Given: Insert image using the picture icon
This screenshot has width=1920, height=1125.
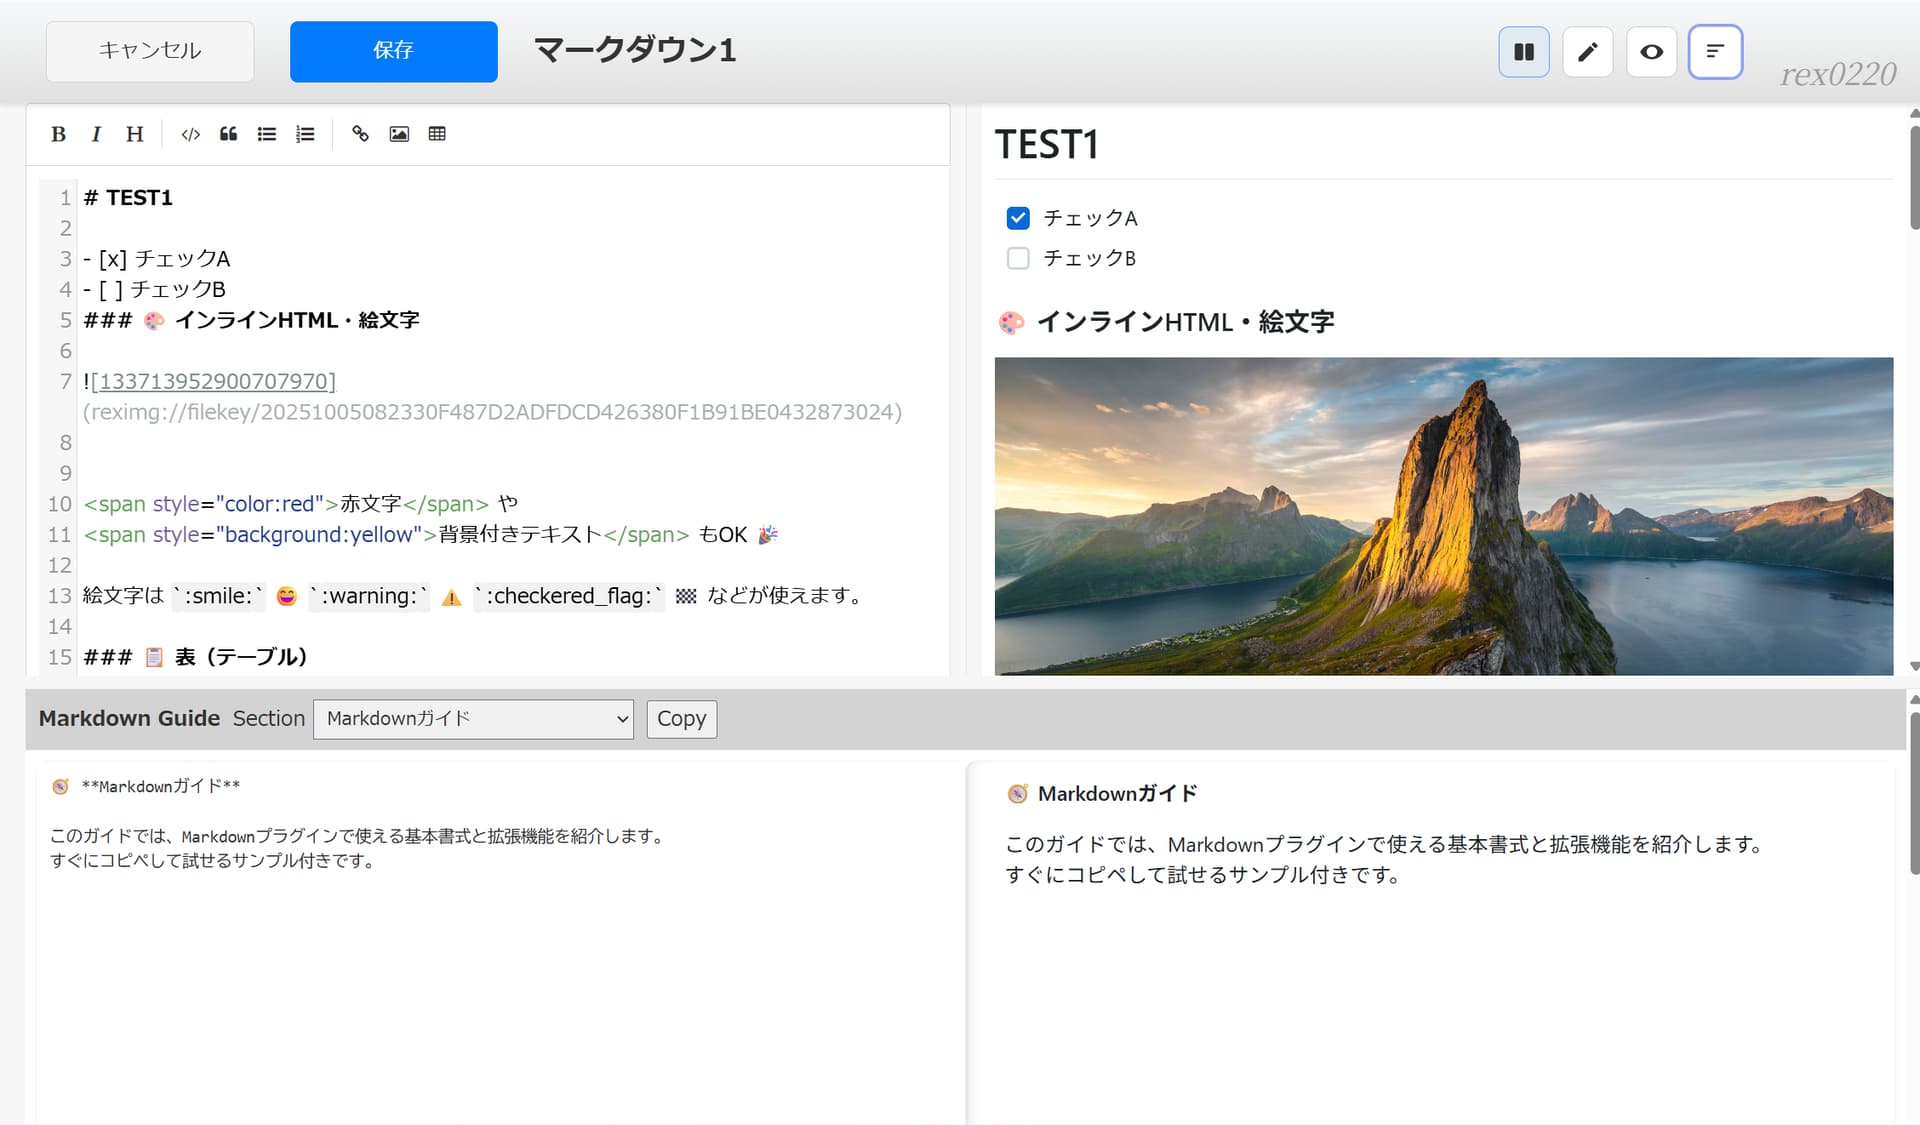Looking at the screenshot, I should 399,134.
